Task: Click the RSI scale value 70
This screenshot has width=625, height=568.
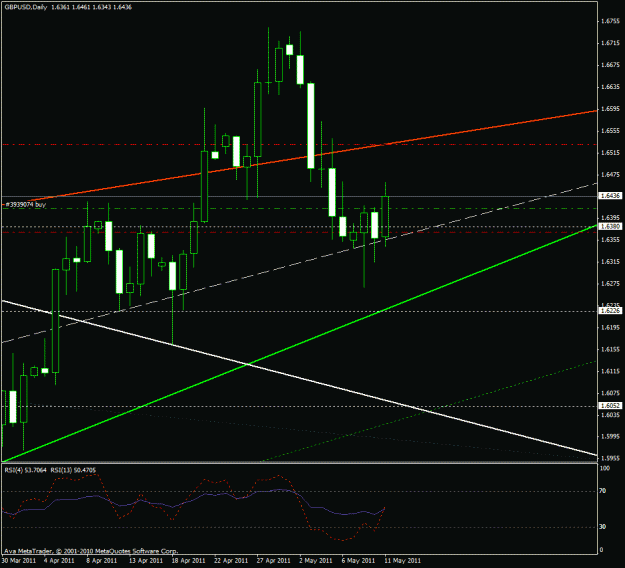Action: [x=603, y=491]
